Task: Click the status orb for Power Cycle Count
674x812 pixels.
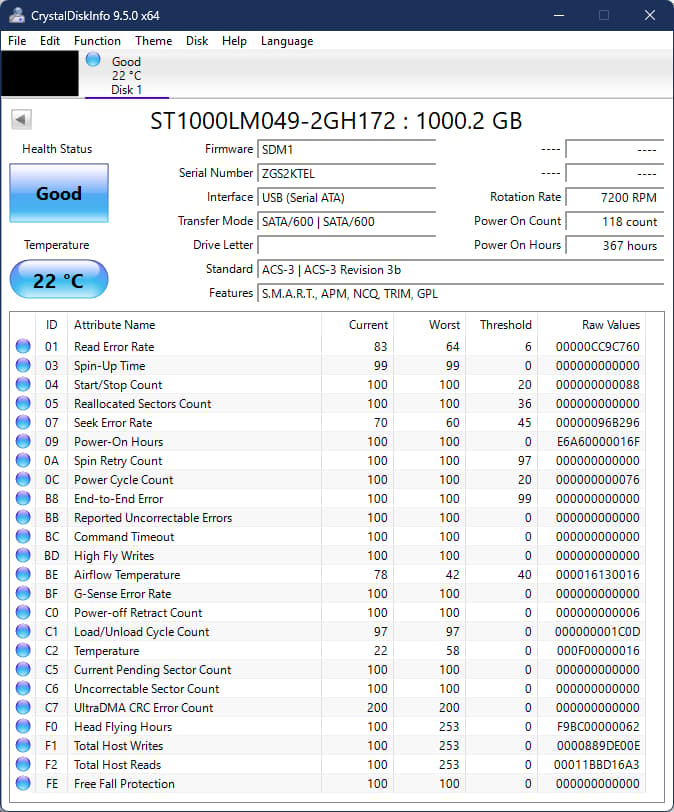Action: pyautogui.click(x=23, y=479)
